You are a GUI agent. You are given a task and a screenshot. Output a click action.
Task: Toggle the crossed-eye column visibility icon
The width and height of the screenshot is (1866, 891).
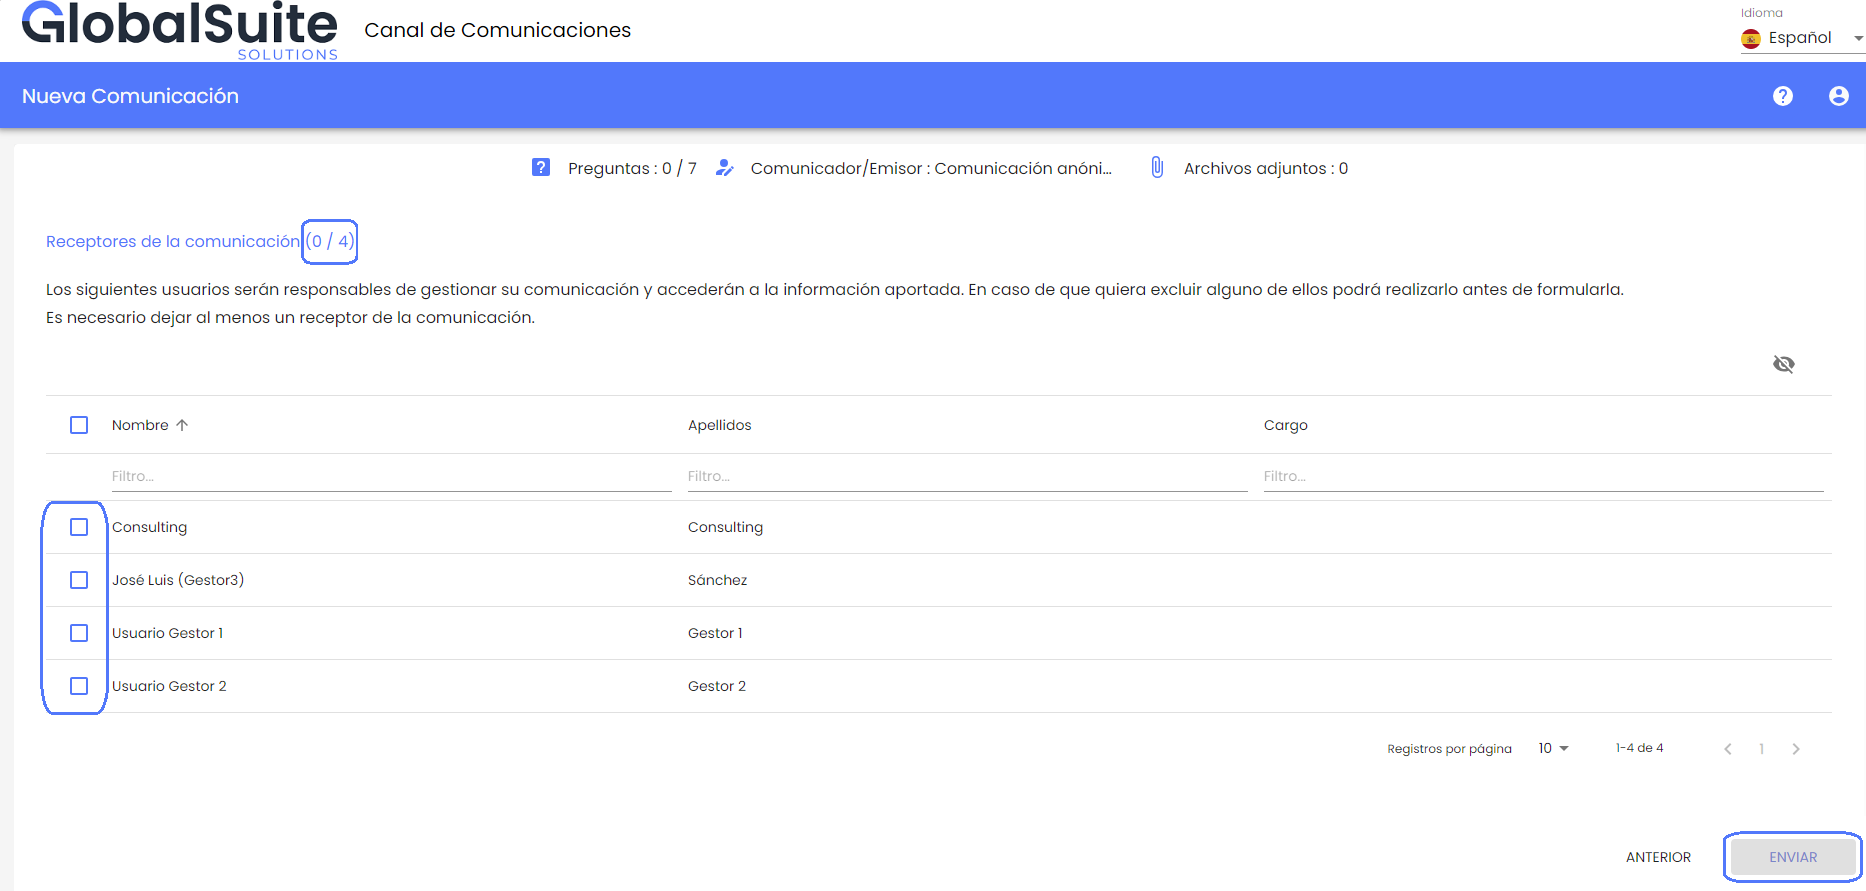tap(1783, 364)
